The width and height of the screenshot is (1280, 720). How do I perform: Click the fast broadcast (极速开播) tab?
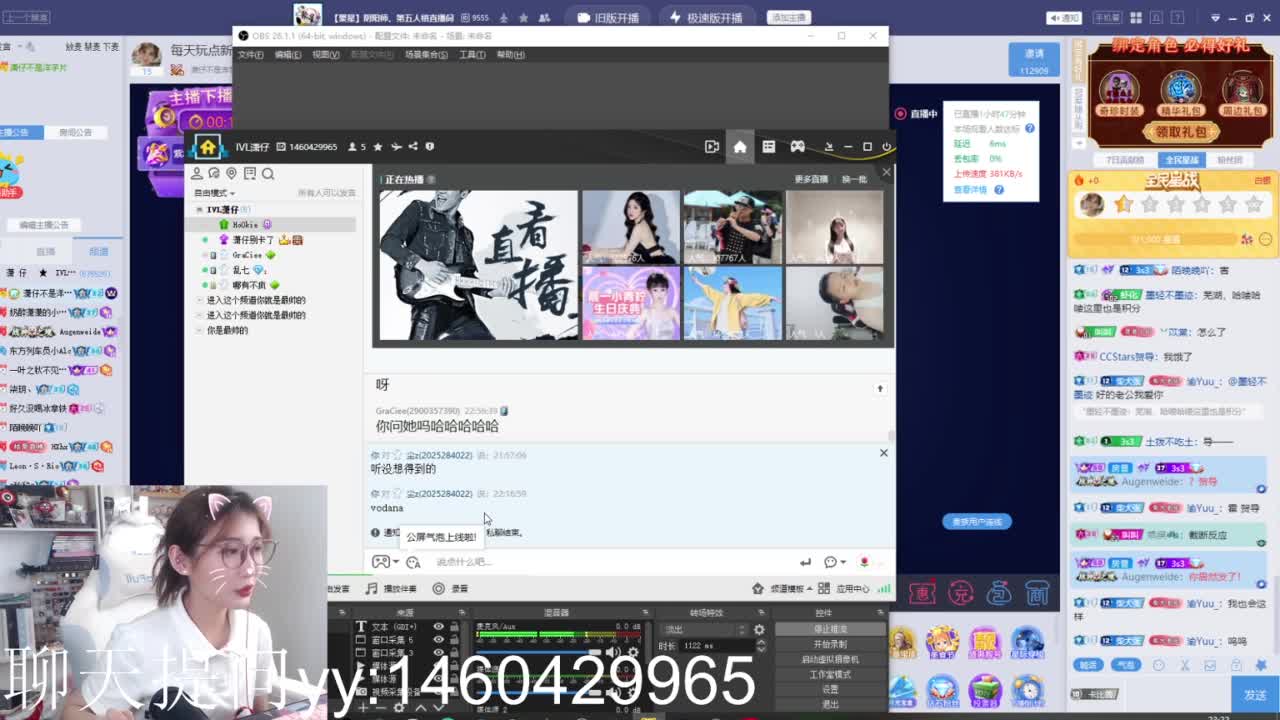pos(706,17)
